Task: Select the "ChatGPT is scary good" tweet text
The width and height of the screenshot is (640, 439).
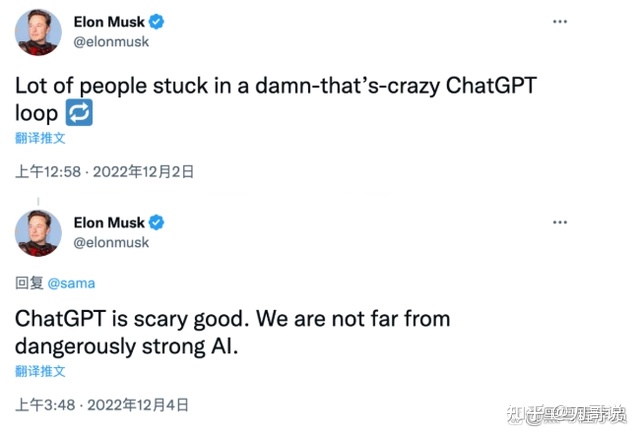Action: tap(233, 333)
